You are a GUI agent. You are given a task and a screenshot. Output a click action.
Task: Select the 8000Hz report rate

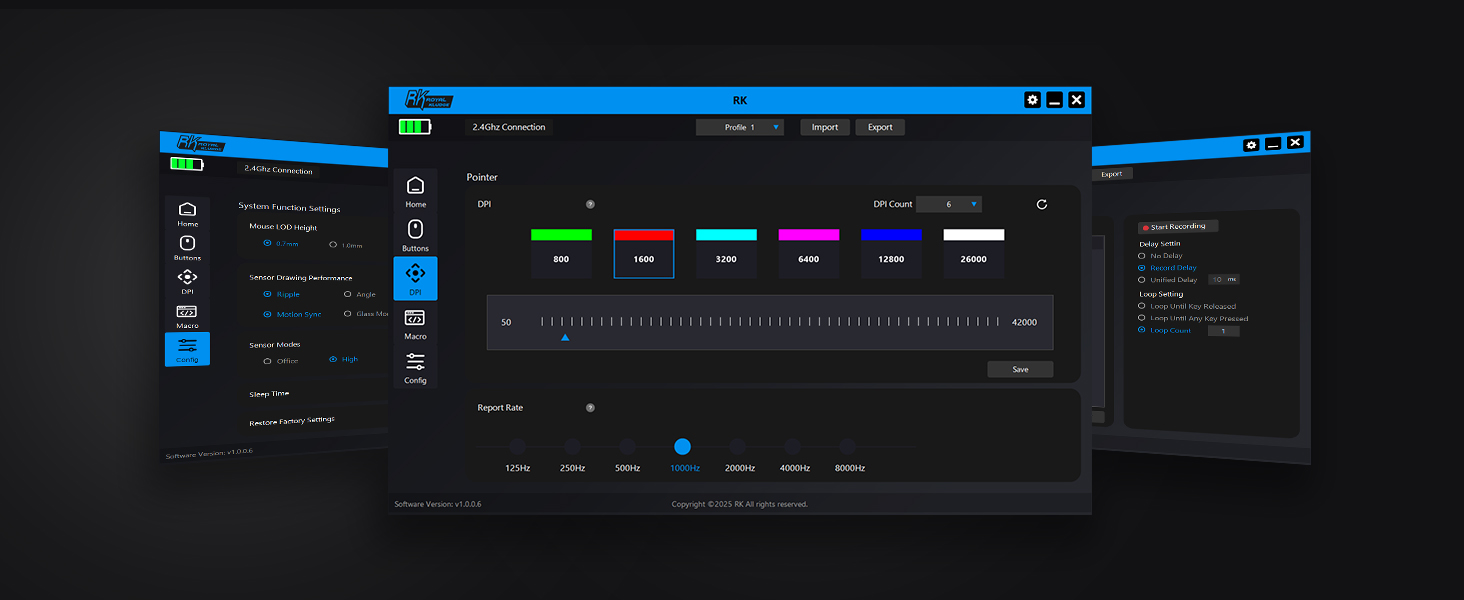click(x=847, y=447)
